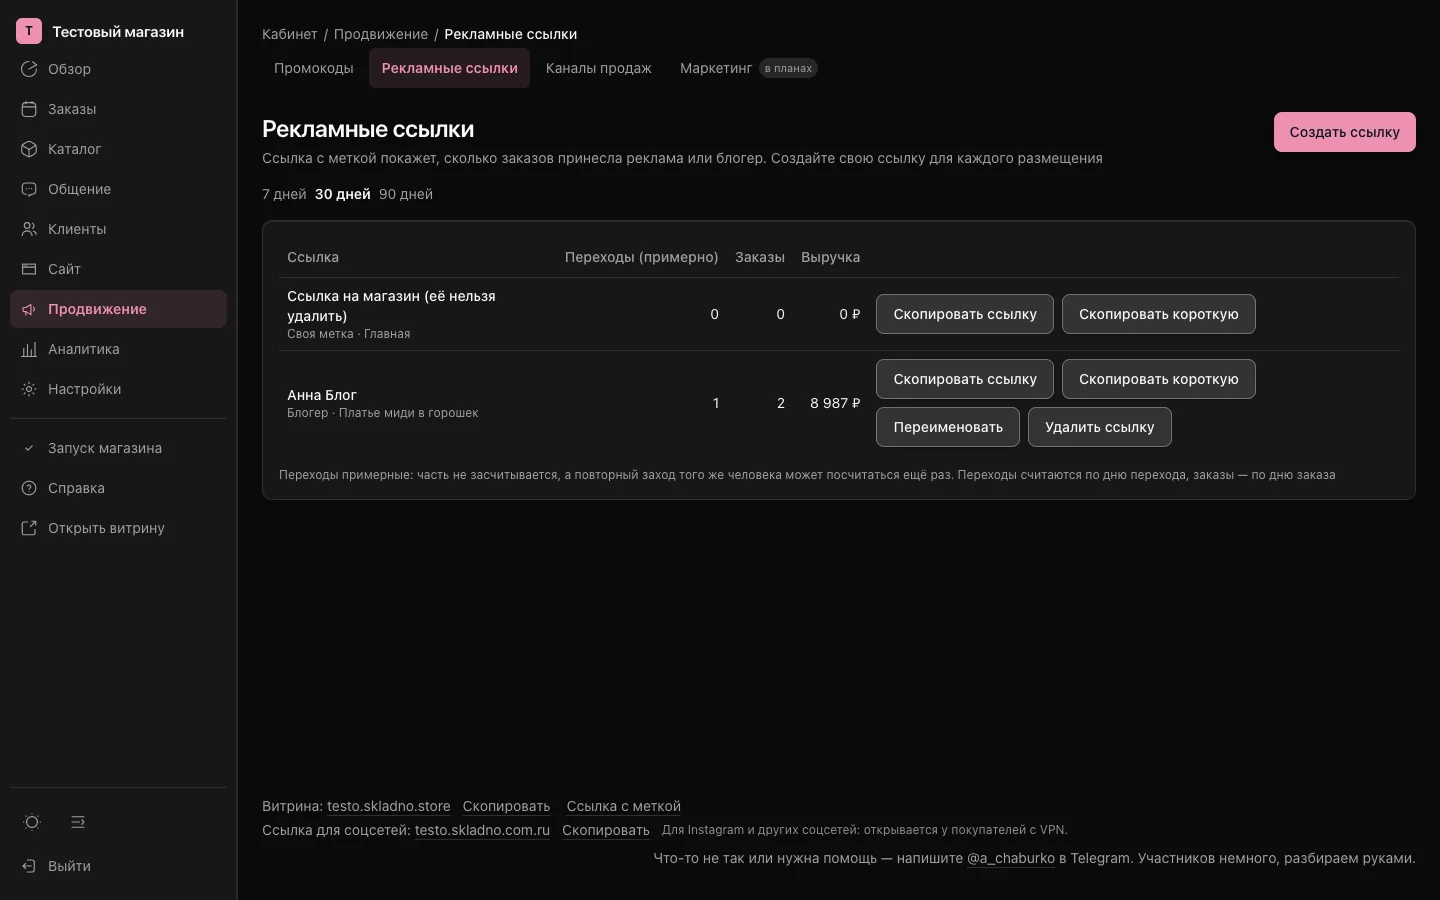This screenshot has width=1440, height=900.
Task: Click Скопировать ссылку for Анна Блог
Action: (965, 379)
